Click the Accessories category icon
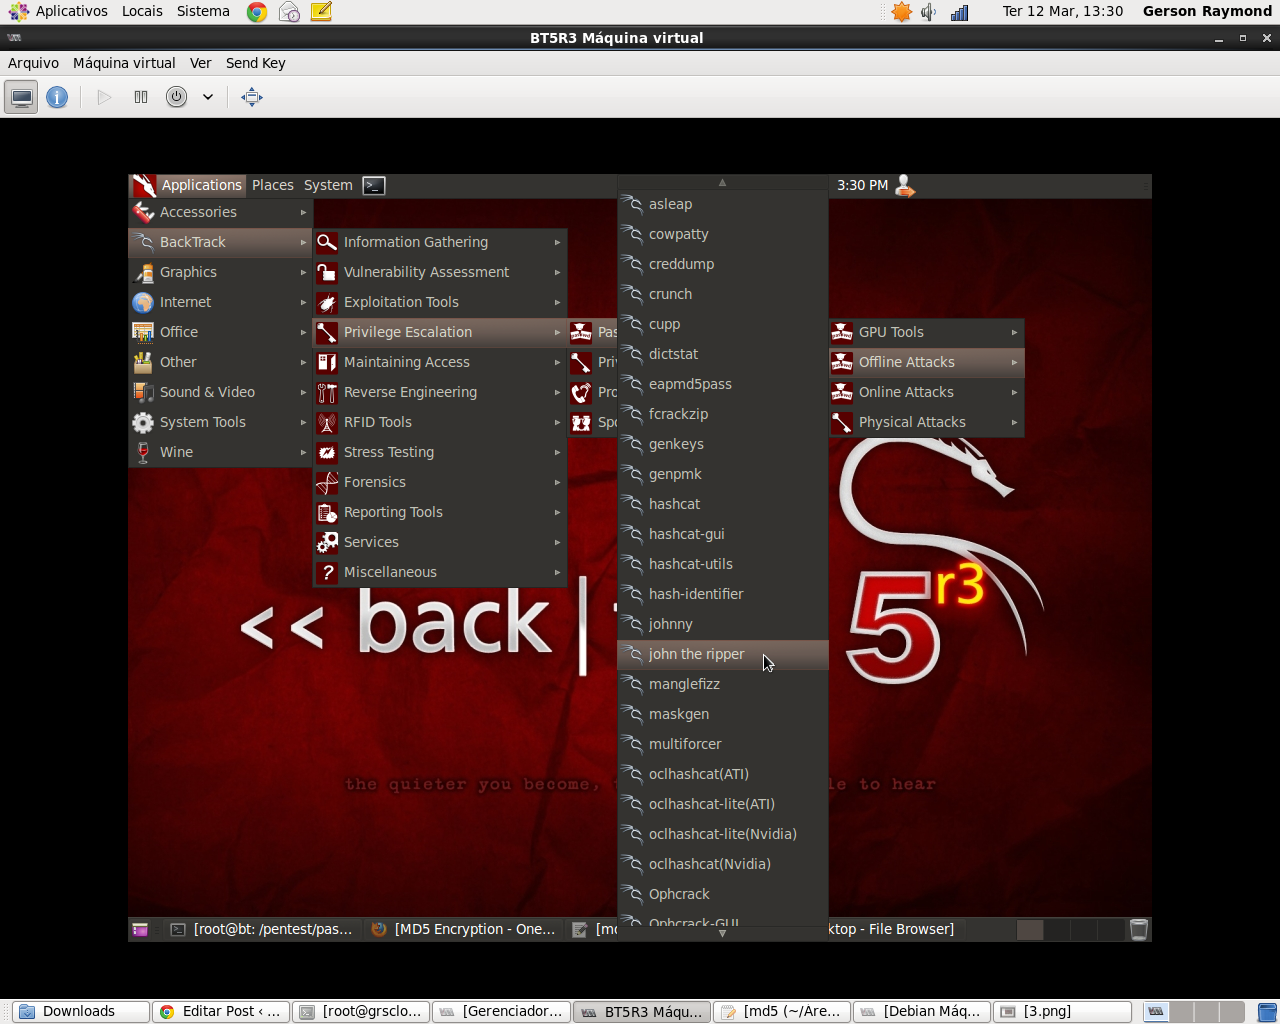1280x1024 pixels. [143, 212]
